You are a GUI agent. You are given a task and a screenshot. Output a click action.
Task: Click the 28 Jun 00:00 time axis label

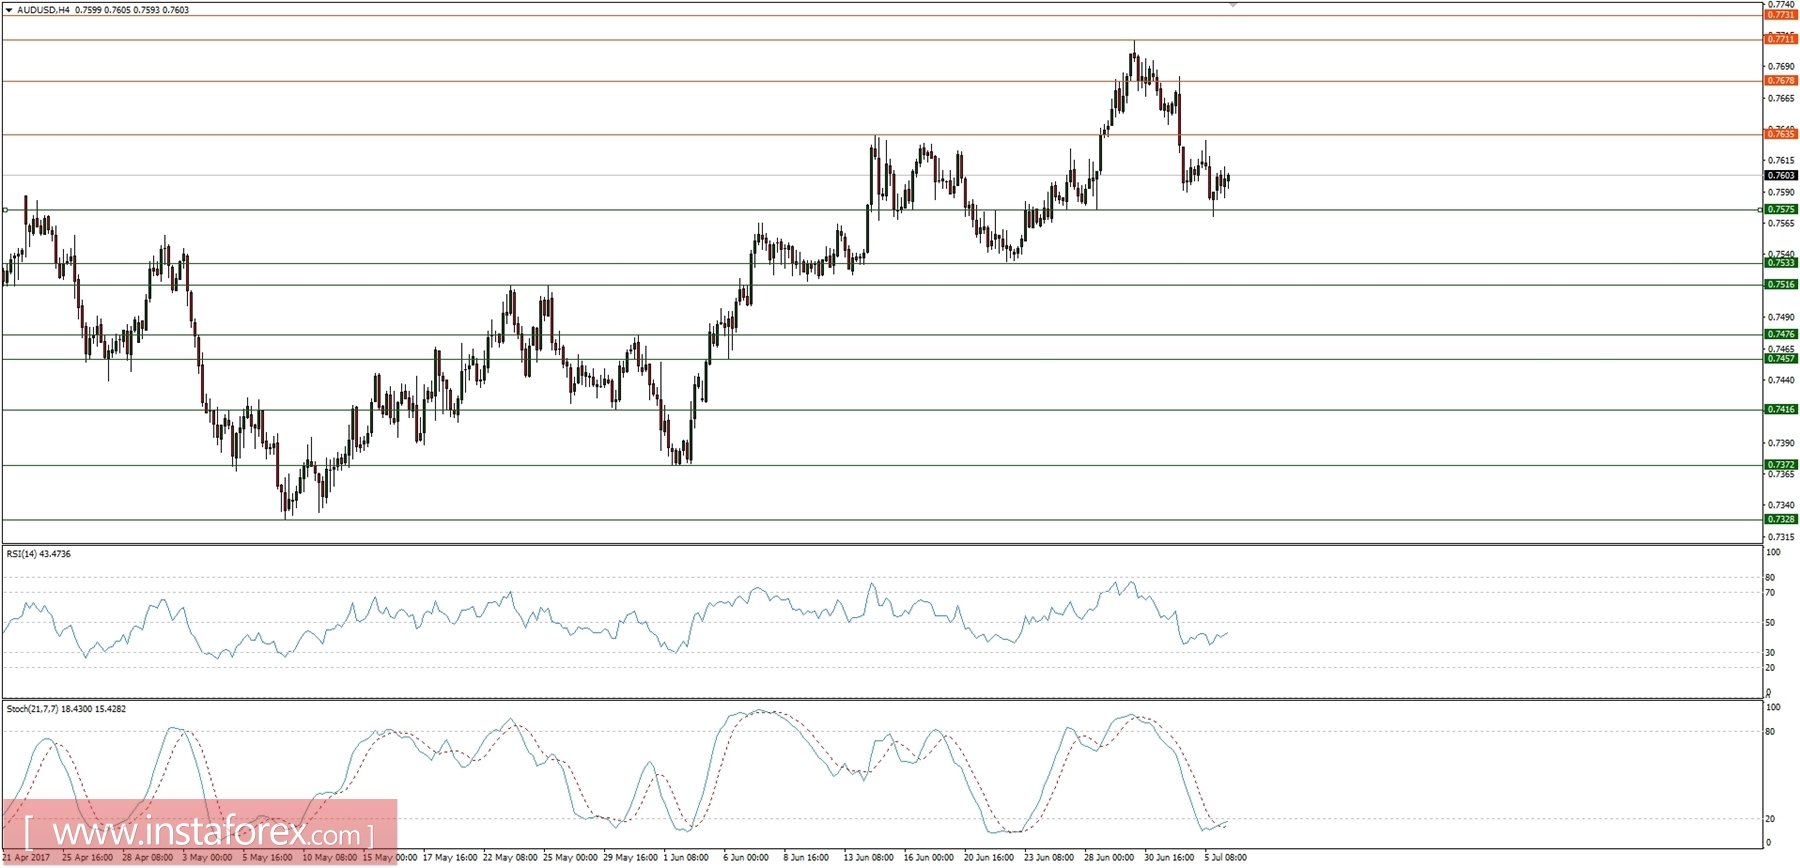coord(1109,858)
